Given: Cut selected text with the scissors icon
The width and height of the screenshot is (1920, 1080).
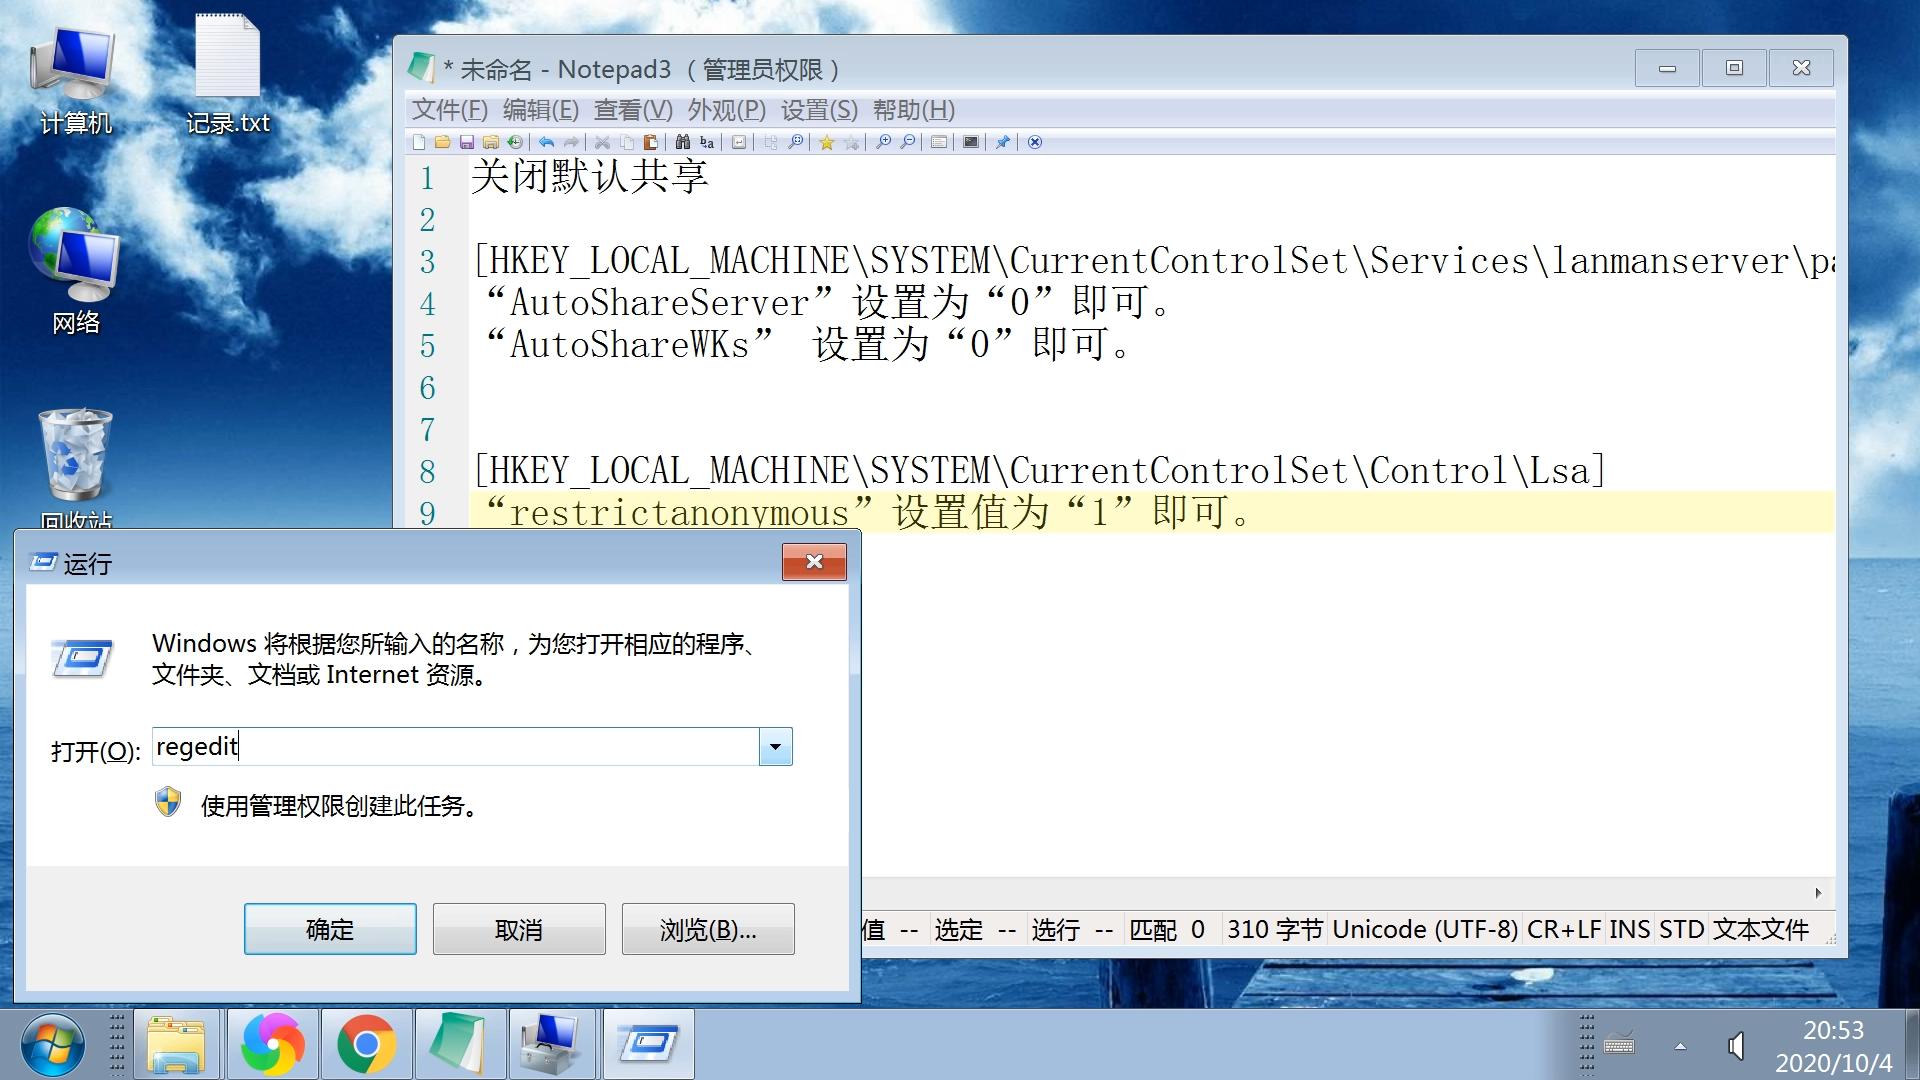Looking at the screenshot, I should [x=603, y=142].
